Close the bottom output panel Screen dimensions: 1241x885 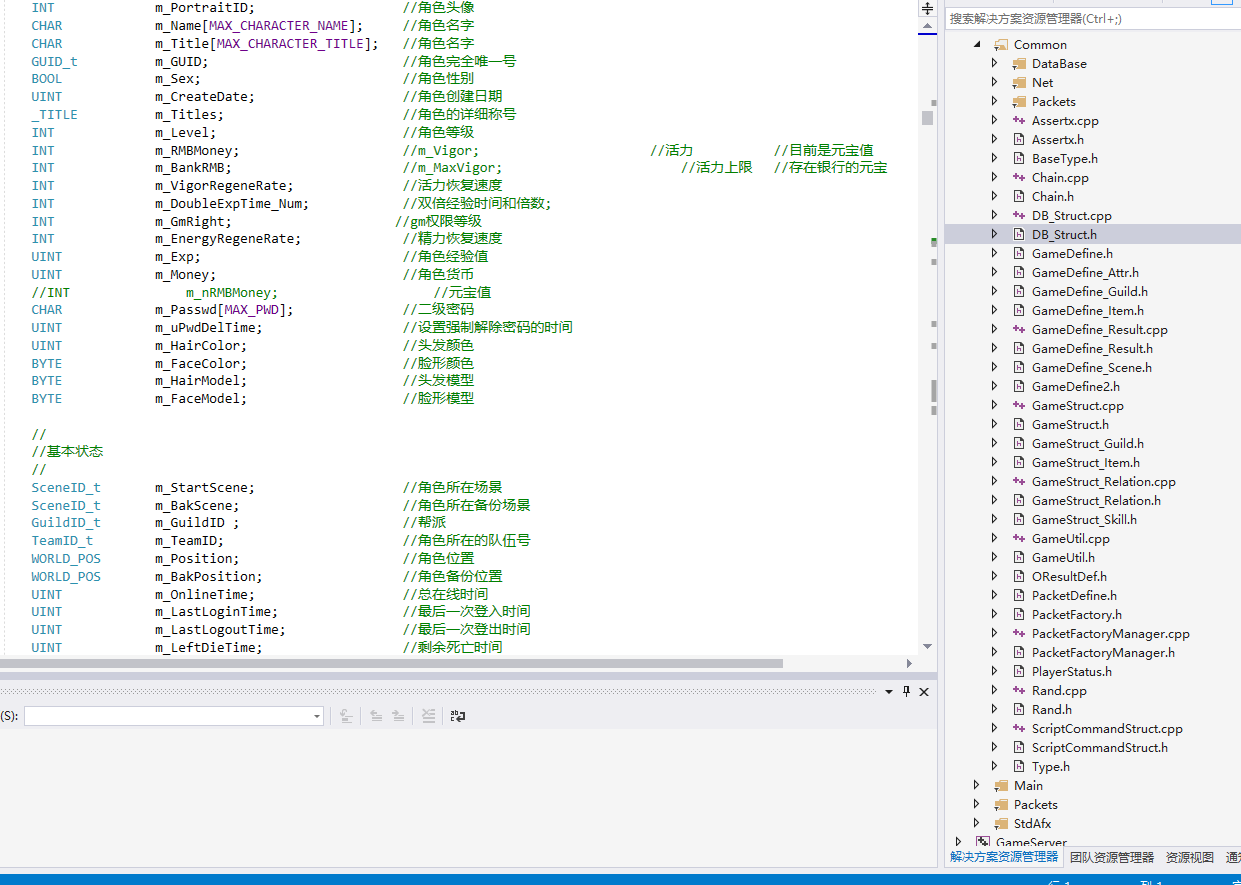pyautogui.click(x=924, y=691)
